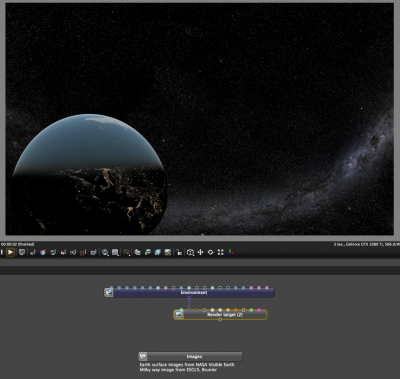Click the Render target node thumbnail icon
The width and height of the screenshot is (400, 379).
[x=179, y=315]
